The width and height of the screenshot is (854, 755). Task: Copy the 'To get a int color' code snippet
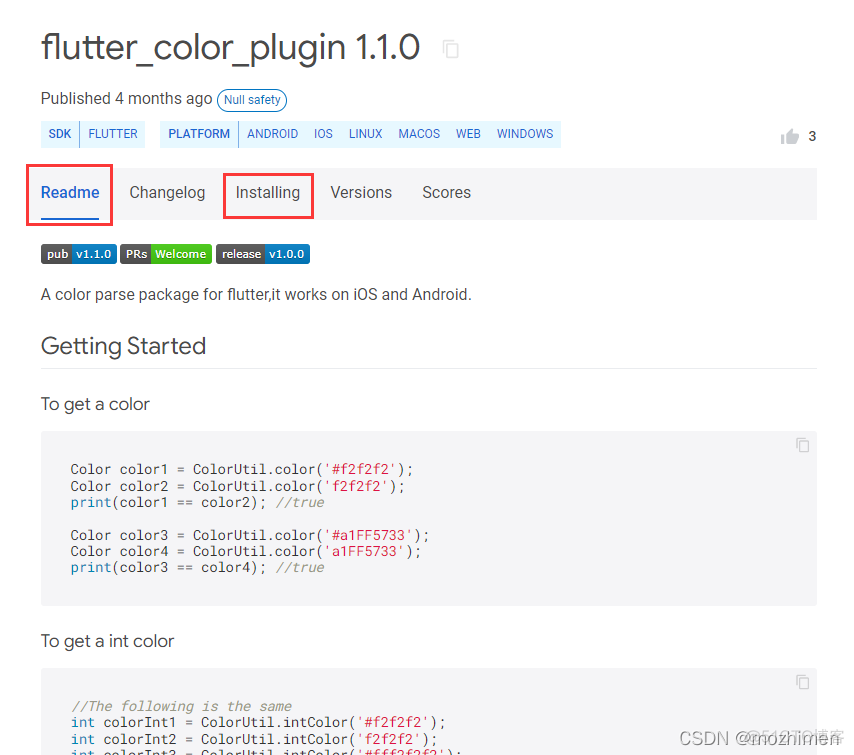coord(802,682)
